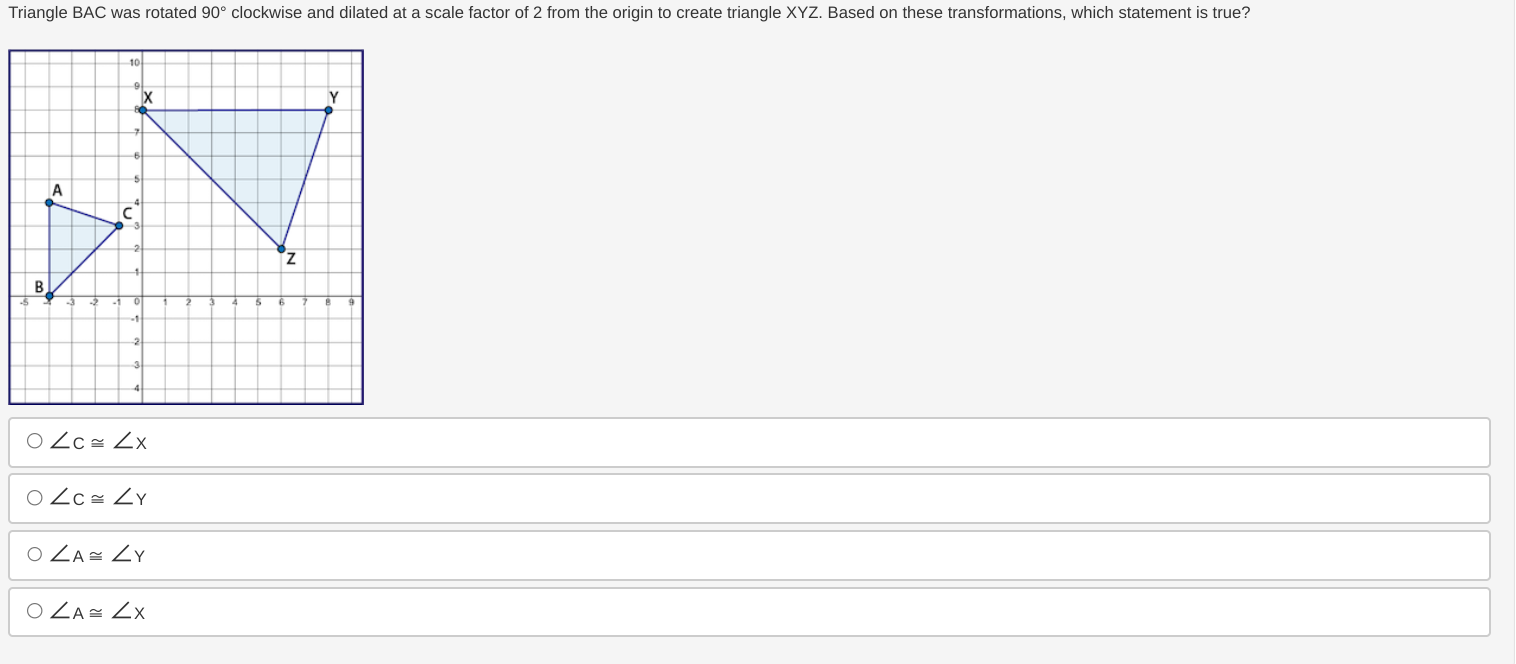Click vertex Y of triangle XYZ
The width and height of the screenshot is (1516, 664).
pyautogui.click(x=329, y=109)
